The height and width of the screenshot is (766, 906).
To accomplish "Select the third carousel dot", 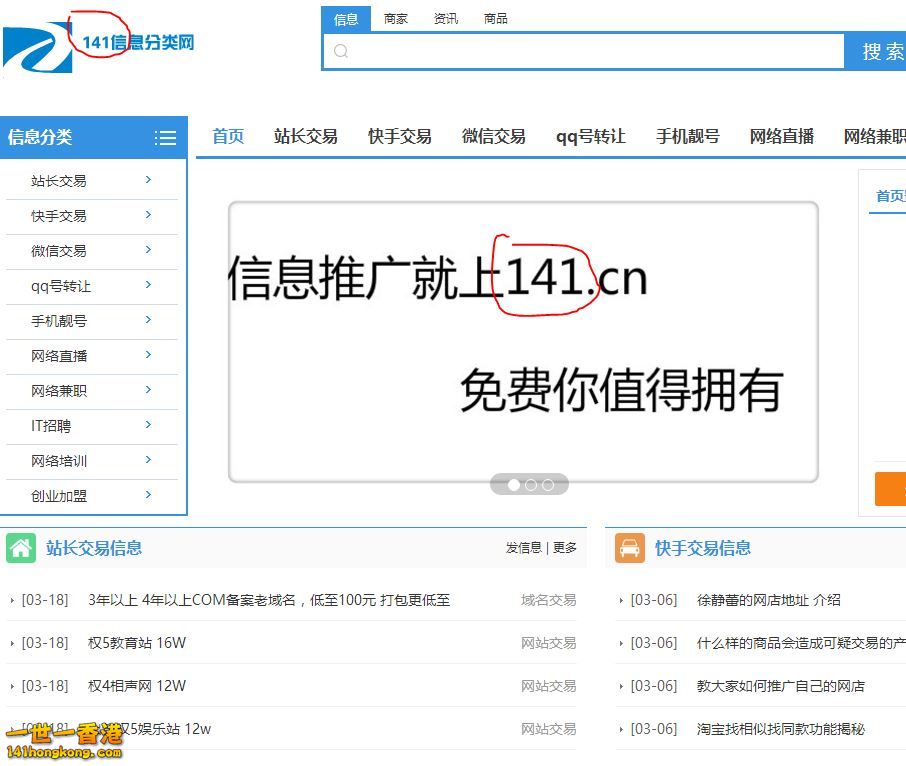I will (548, 485).
